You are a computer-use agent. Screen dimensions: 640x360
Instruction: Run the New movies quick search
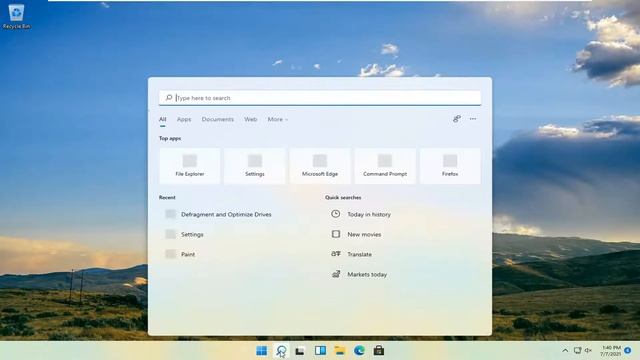364,234
